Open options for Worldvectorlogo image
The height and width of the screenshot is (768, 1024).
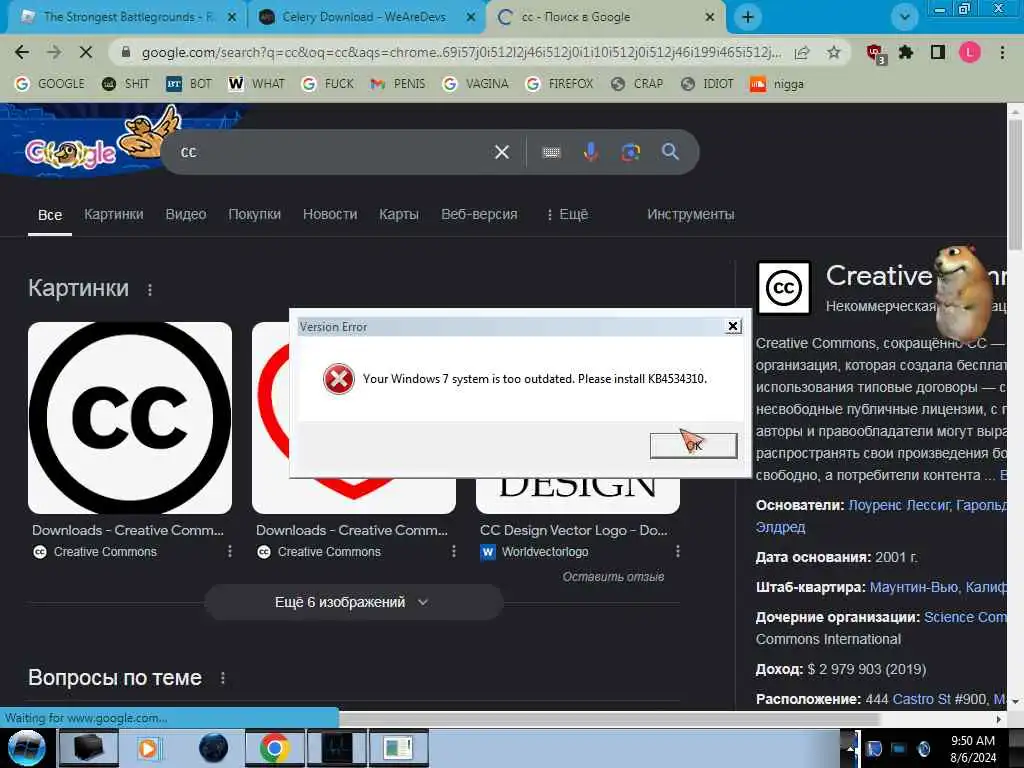[x=677, y=552]
